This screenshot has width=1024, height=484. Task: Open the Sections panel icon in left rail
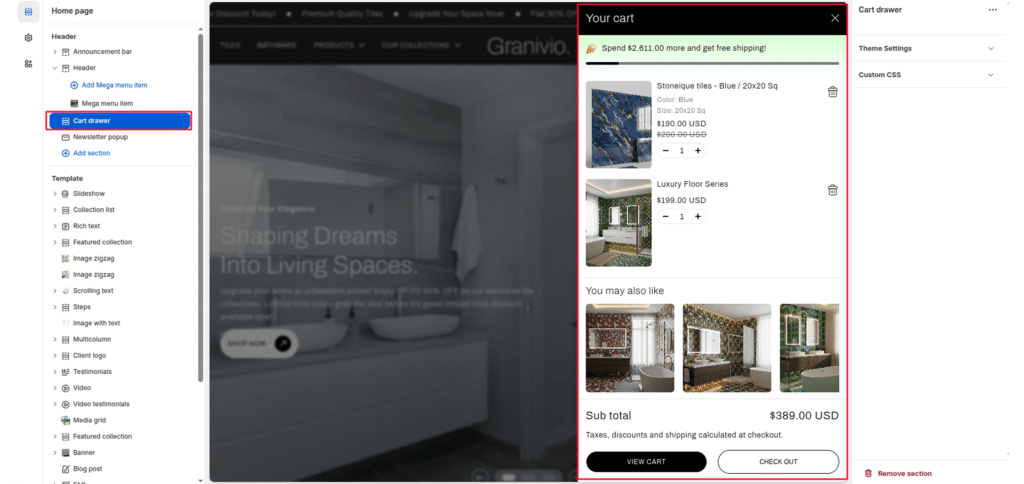[x=28, y=12]
